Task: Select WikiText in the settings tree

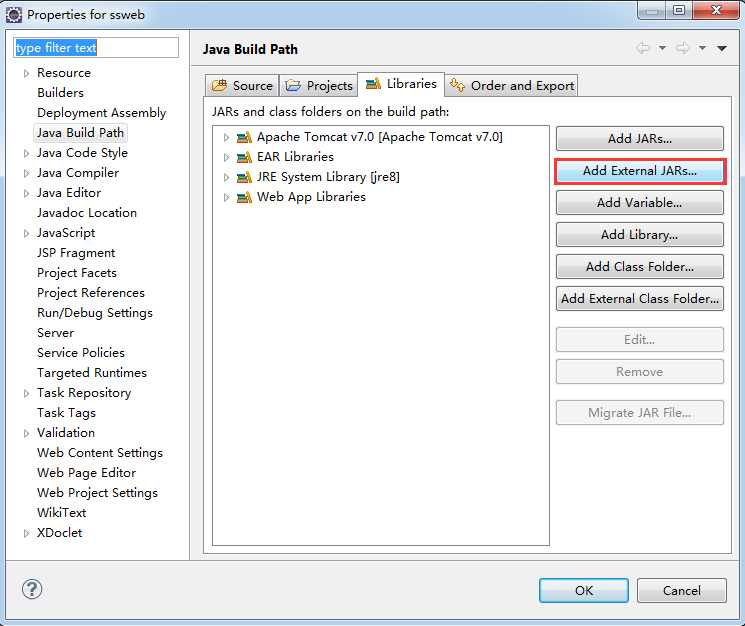Action: tap(62, 513)
